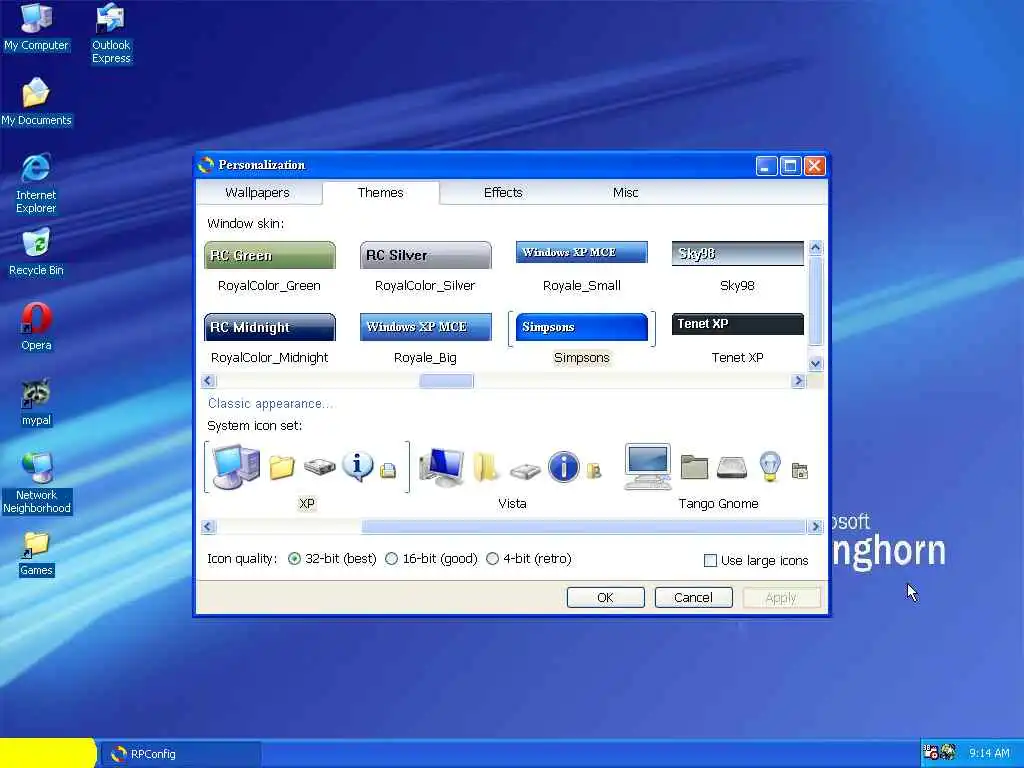Click skin list horizontal scrollbar thumb
This screenshot has height=768, width=1024.
click(x=446, y=381)
